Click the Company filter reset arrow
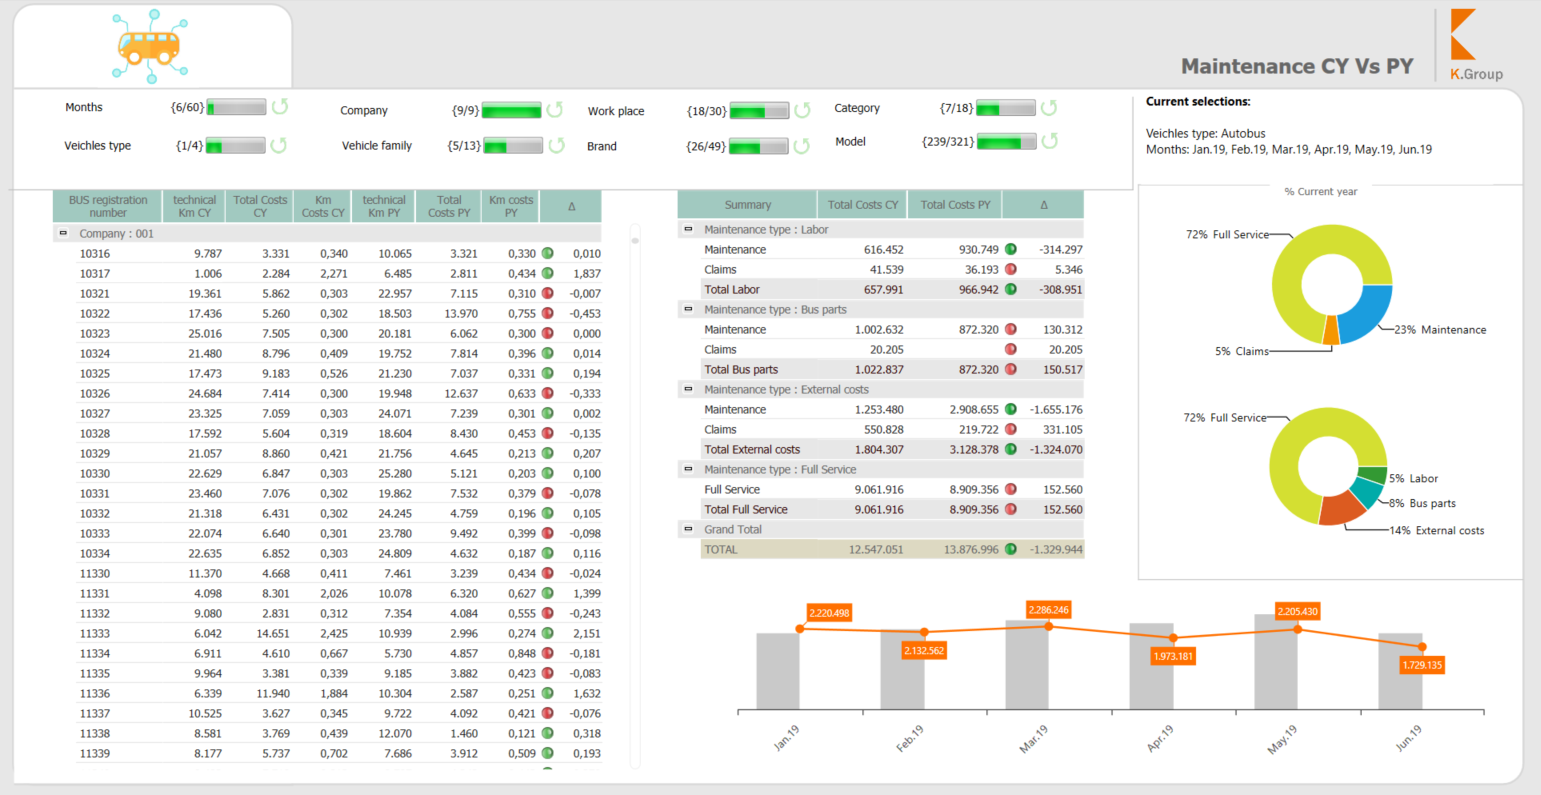1541x795 pixels. point(555,110)
